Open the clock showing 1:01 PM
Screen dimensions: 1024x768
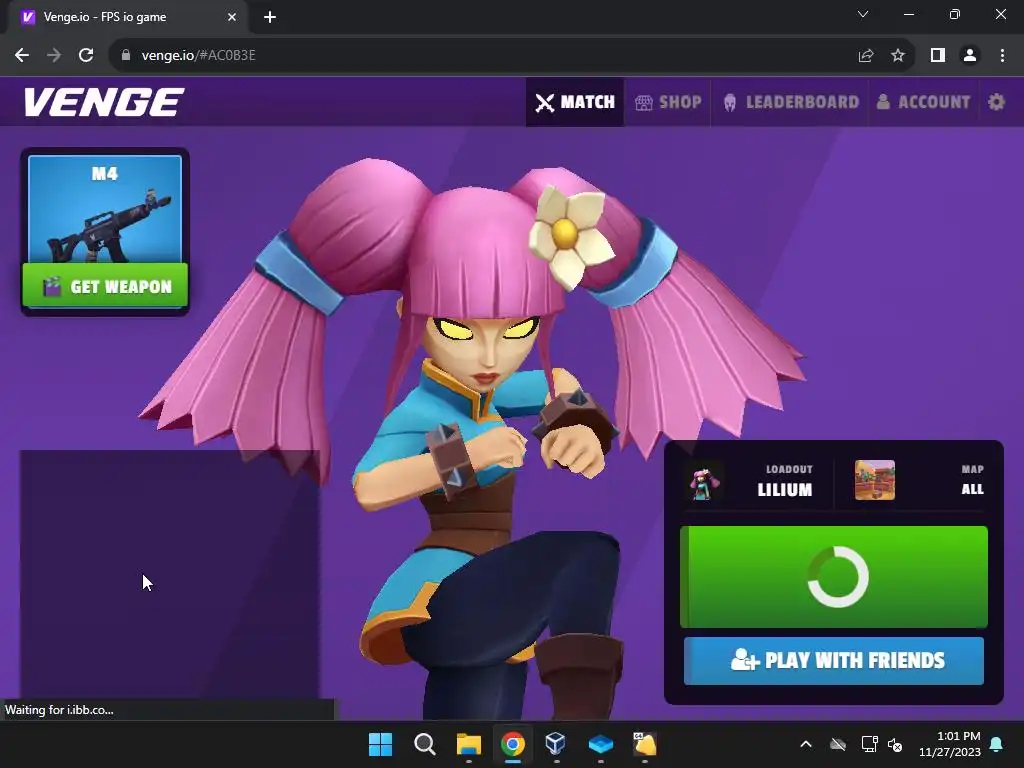coord(950,744)
